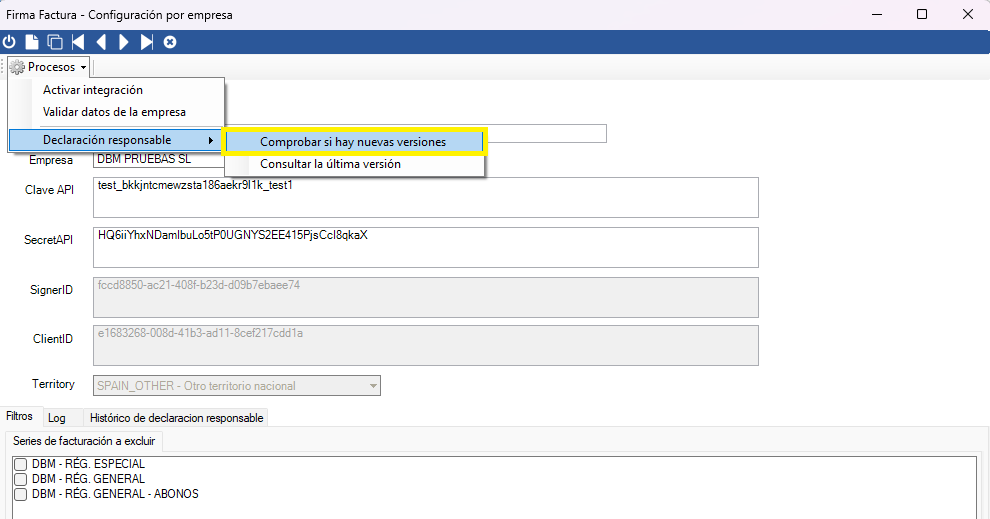Click the circled X delete icon
The height and width of the screenshot is (519, 990).
tap(170, 42)
